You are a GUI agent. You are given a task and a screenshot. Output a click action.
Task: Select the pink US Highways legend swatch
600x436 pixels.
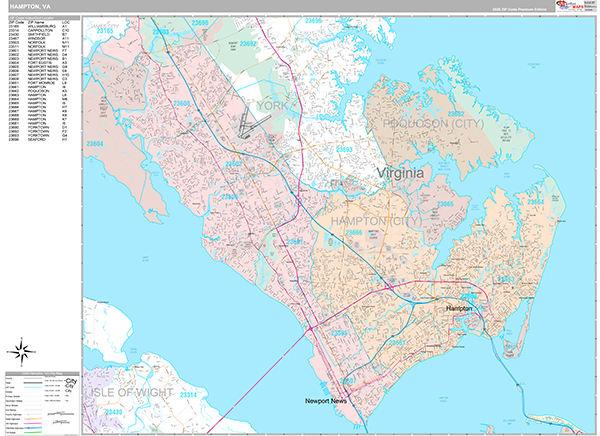point(33,423)
